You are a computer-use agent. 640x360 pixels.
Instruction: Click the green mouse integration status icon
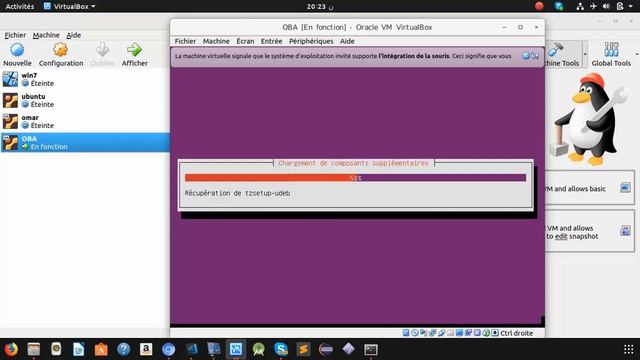pyautogui.click(x=486, y=333)
